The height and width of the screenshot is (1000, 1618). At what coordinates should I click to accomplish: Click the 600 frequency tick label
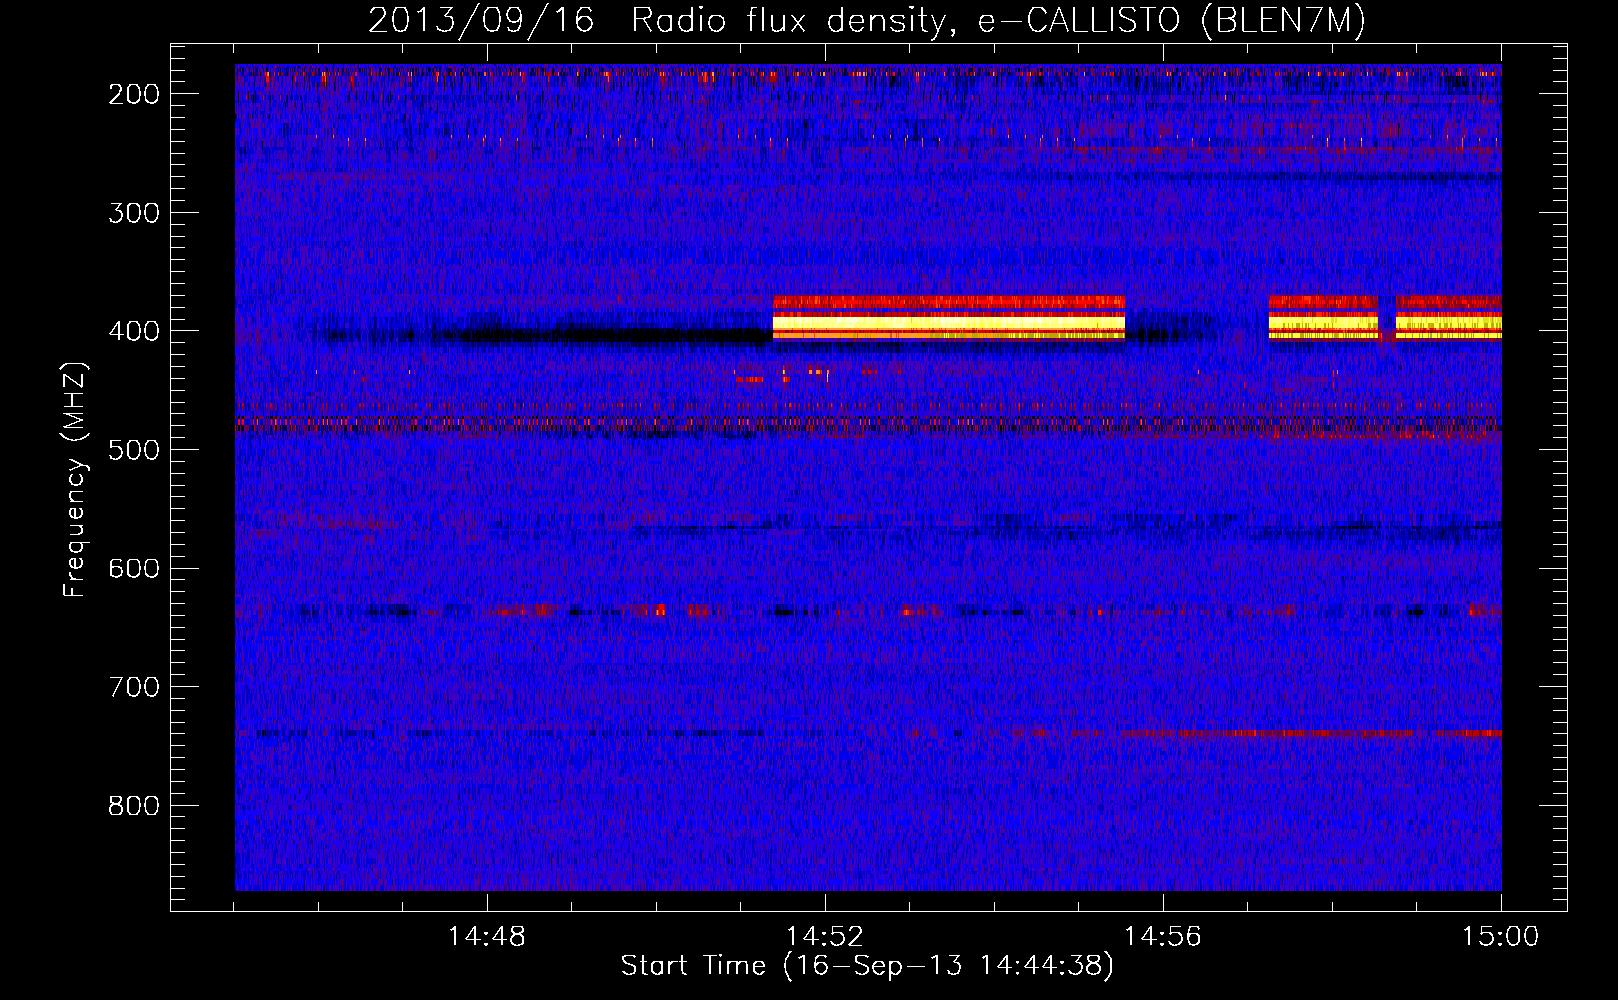coord(133,568)
